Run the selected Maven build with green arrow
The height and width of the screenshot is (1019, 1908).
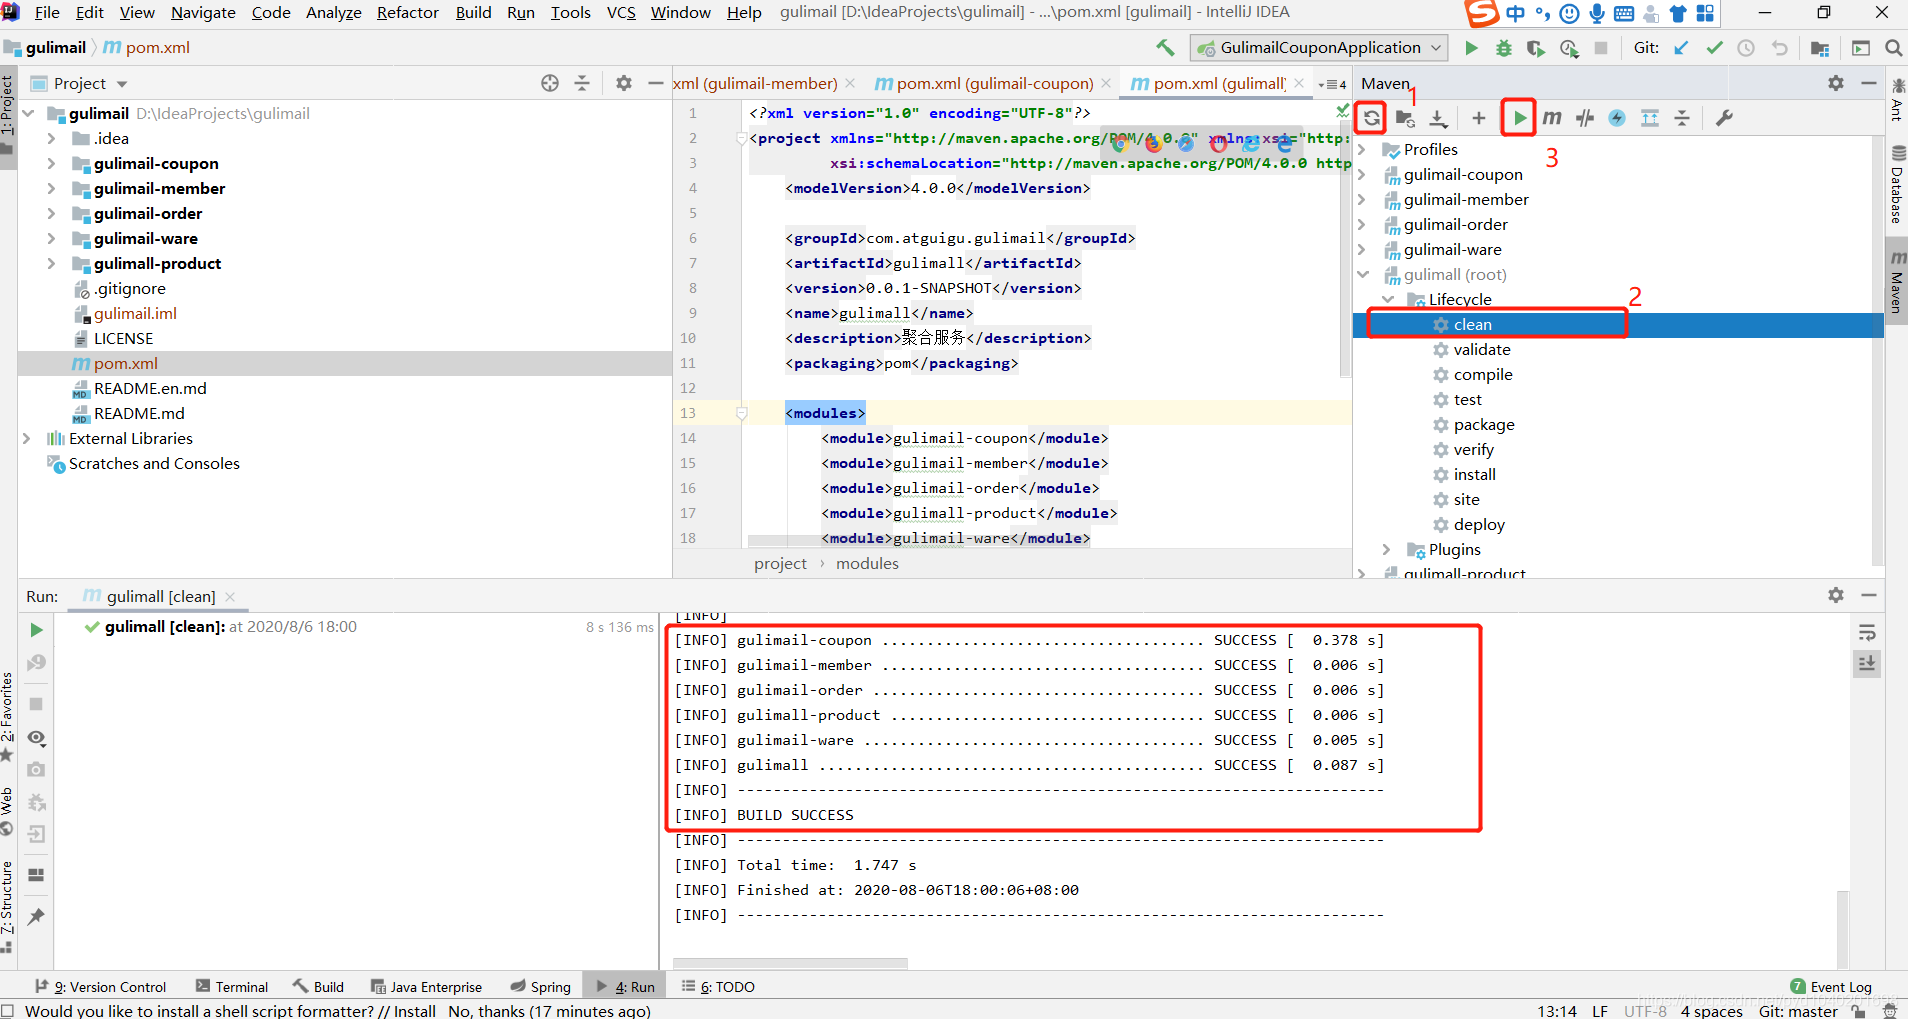[1519, 118]
